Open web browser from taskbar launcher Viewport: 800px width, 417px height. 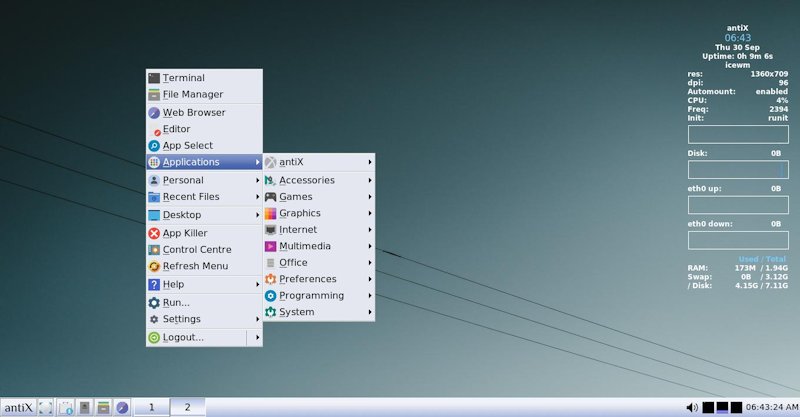tap(122, 407)
